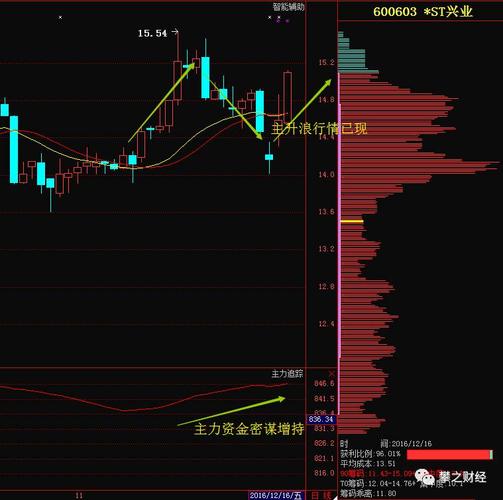
Task: Click the lime arrow in 主力追踪 panel
Action: (231, 411)
